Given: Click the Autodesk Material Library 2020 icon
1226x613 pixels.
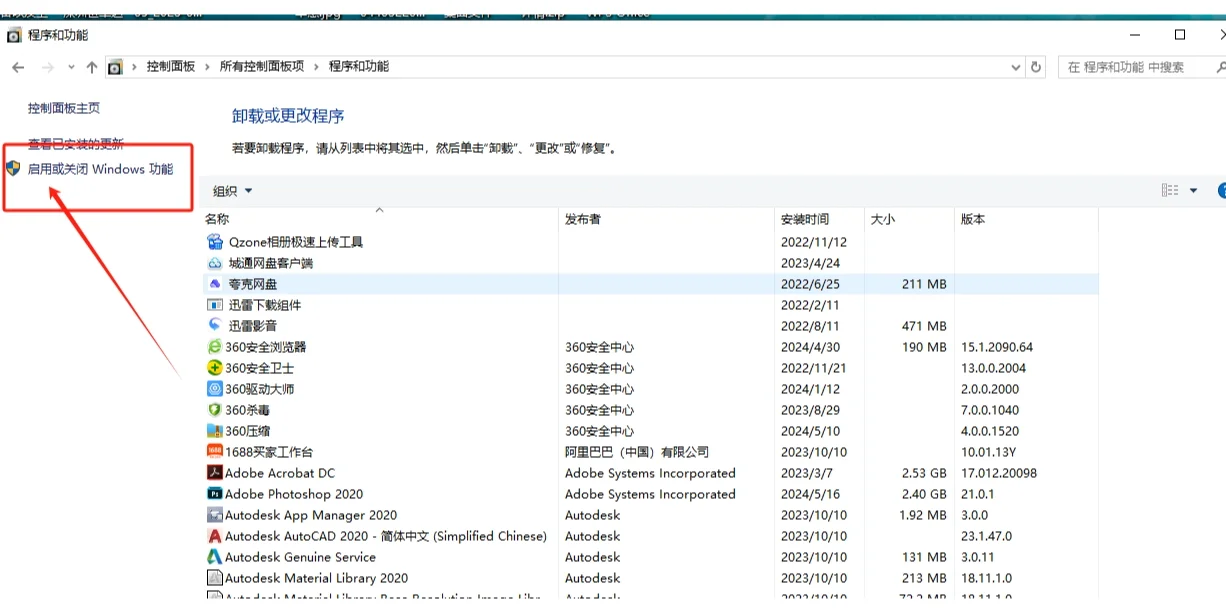Looking at the screenshot, I should pos(215,578).
